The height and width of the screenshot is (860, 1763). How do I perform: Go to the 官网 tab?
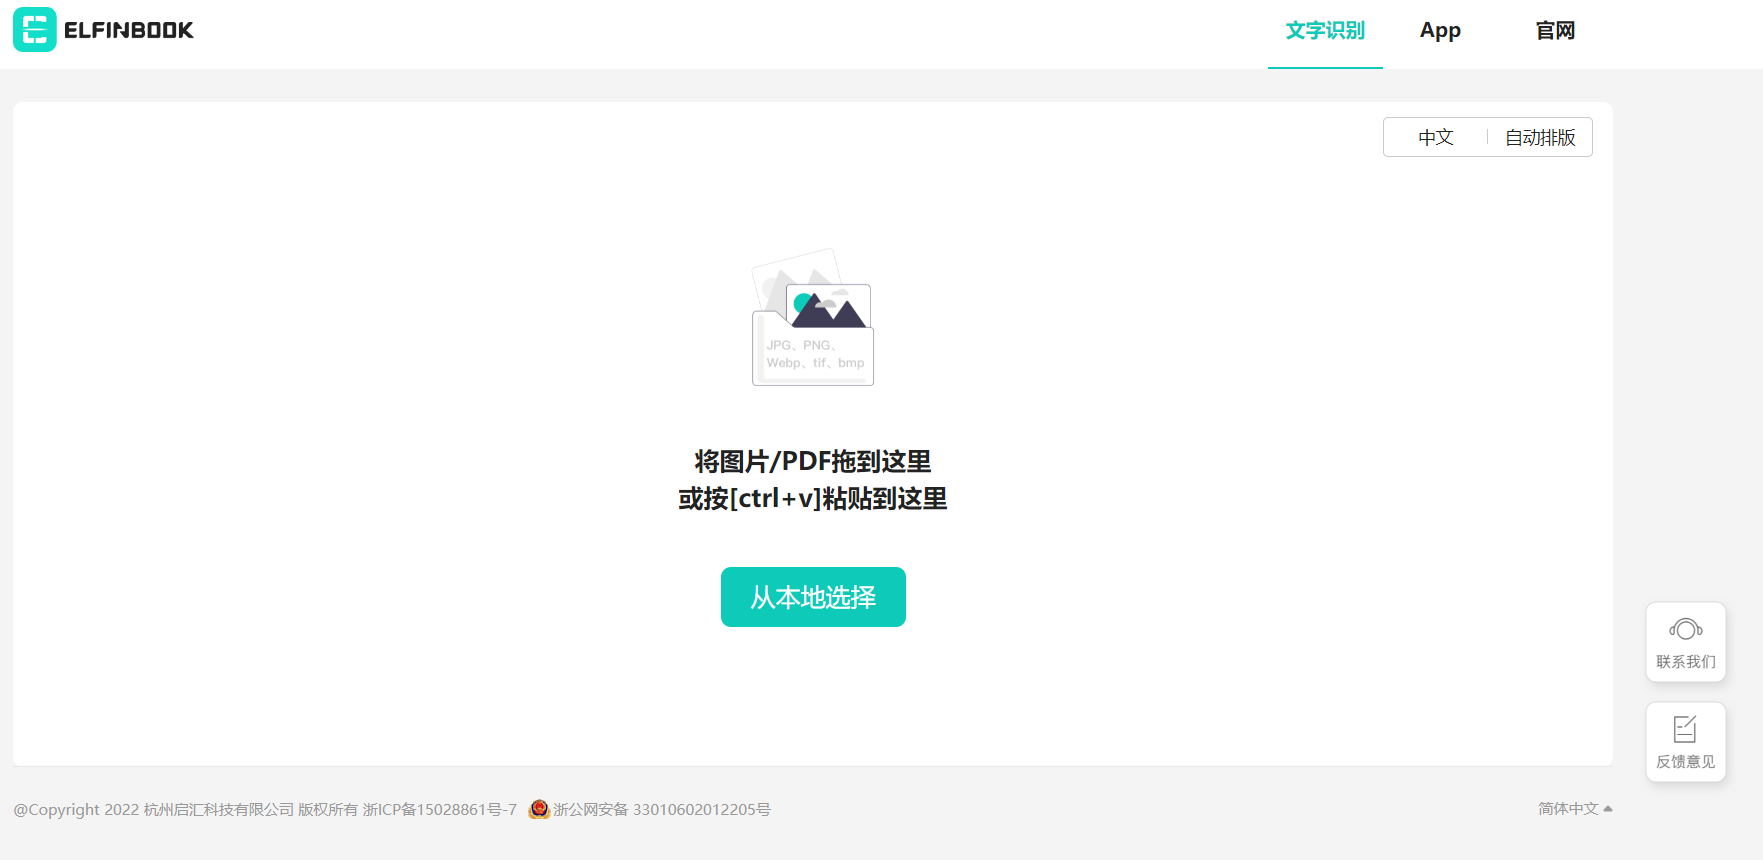1555,31
